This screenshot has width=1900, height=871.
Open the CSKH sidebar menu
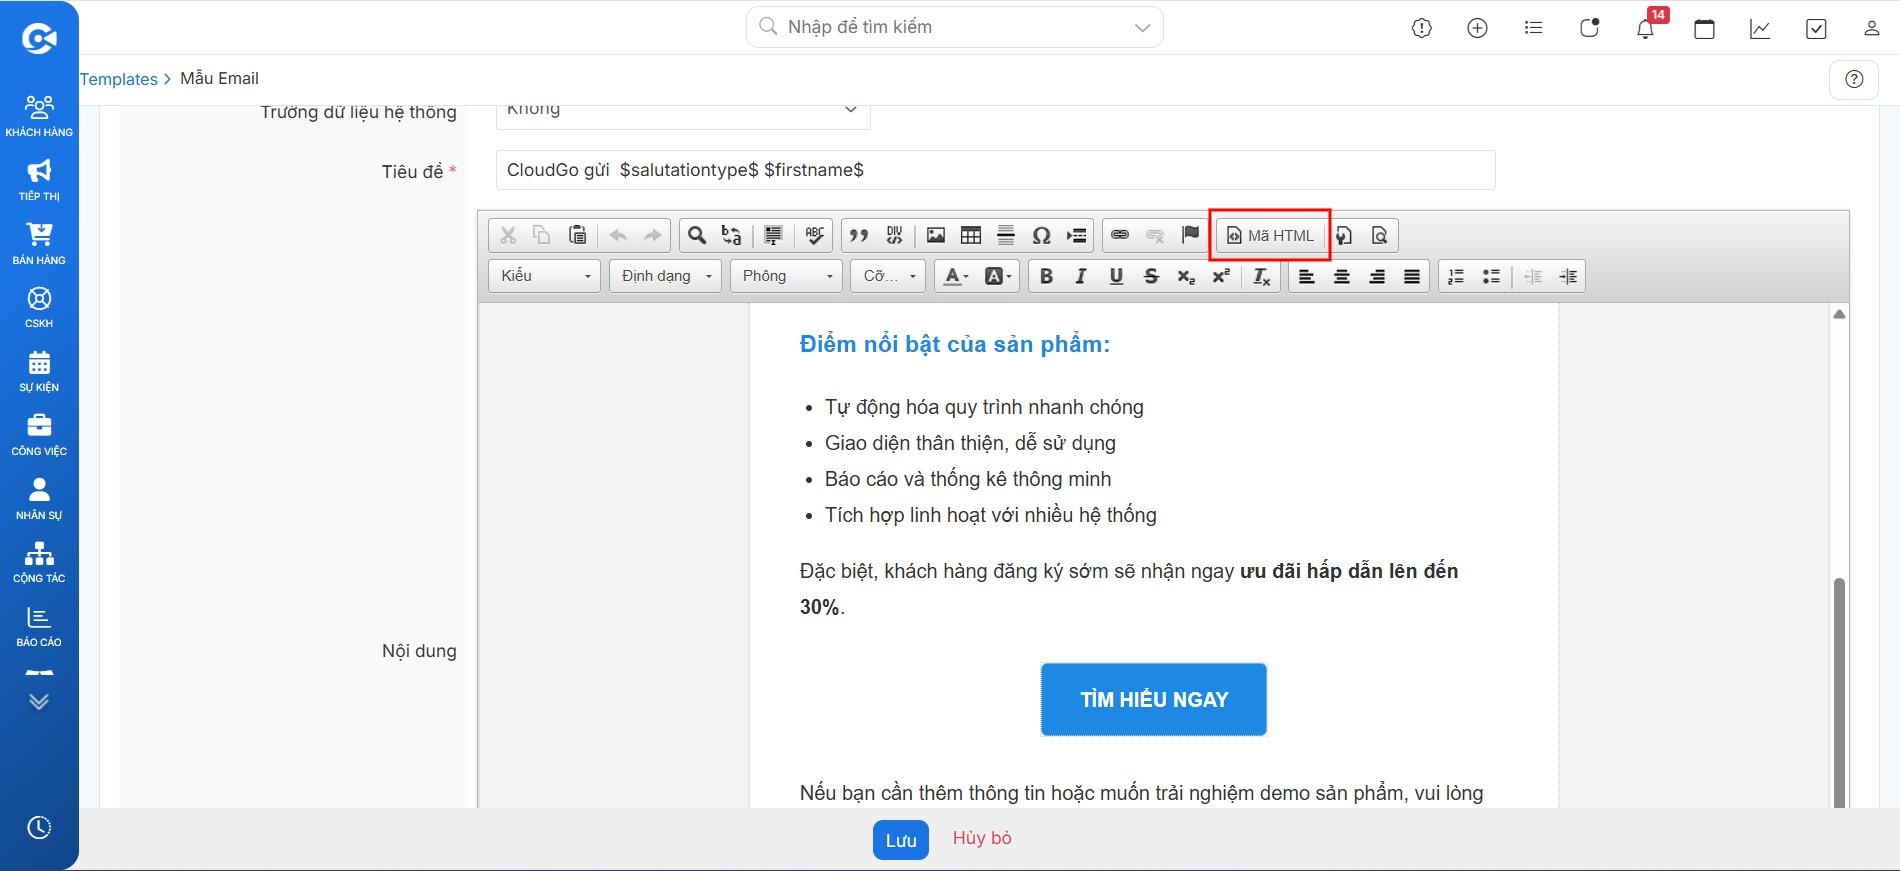coord(39,307)
